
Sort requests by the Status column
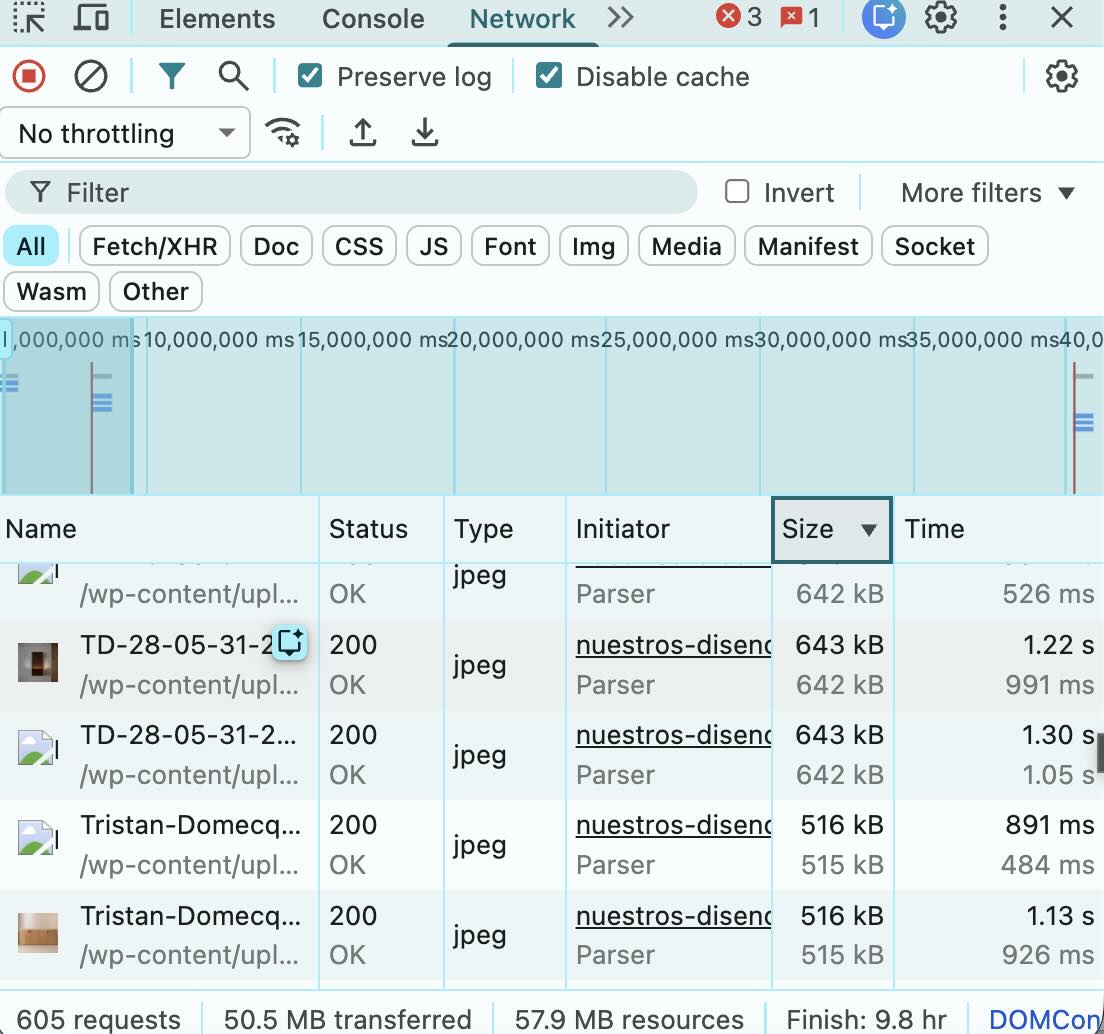click(382, 529)
